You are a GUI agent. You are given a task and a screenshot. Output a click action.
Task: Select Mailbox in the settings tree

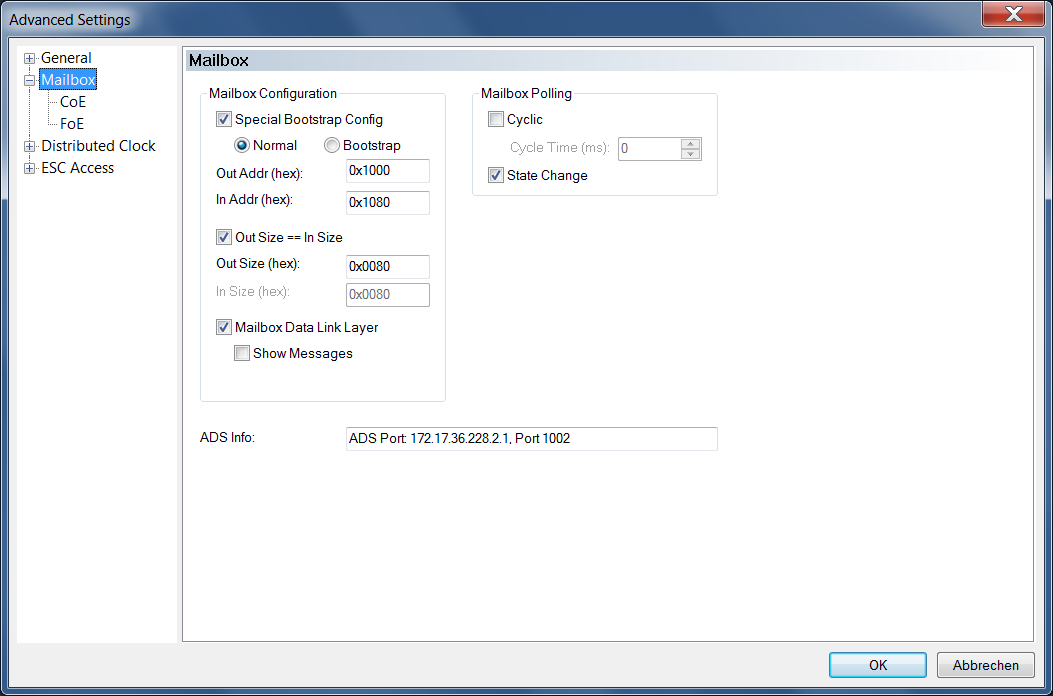point(68,80)
